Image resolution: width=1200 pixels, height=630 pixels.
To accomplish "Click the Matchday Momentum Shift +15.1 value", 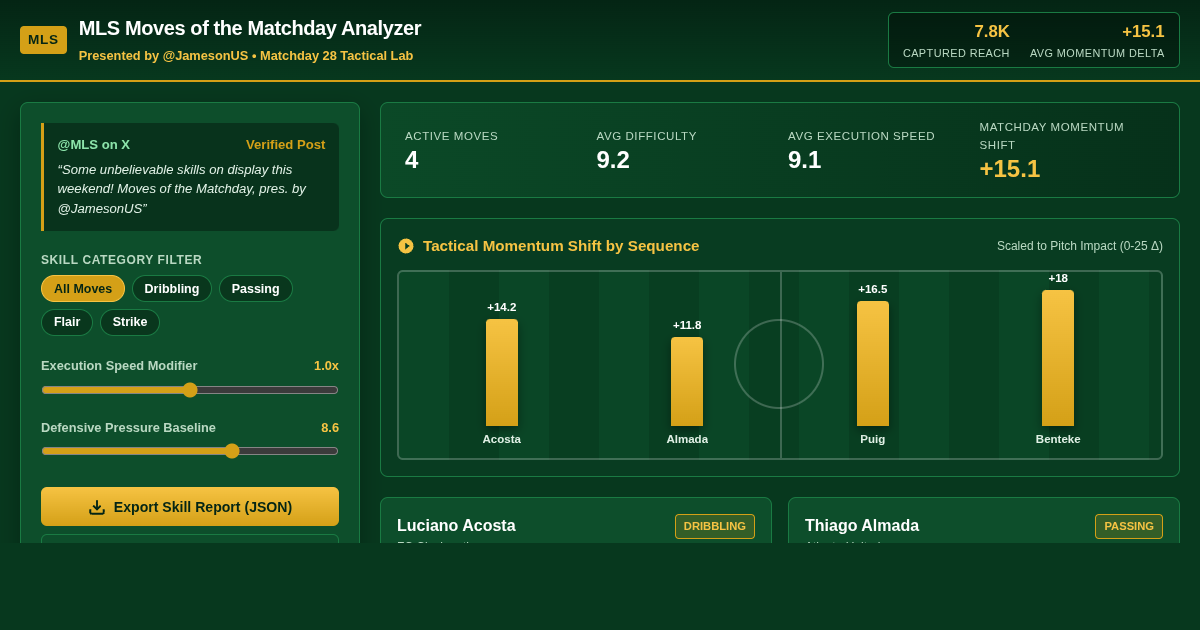I will [x=1010, y=169].
